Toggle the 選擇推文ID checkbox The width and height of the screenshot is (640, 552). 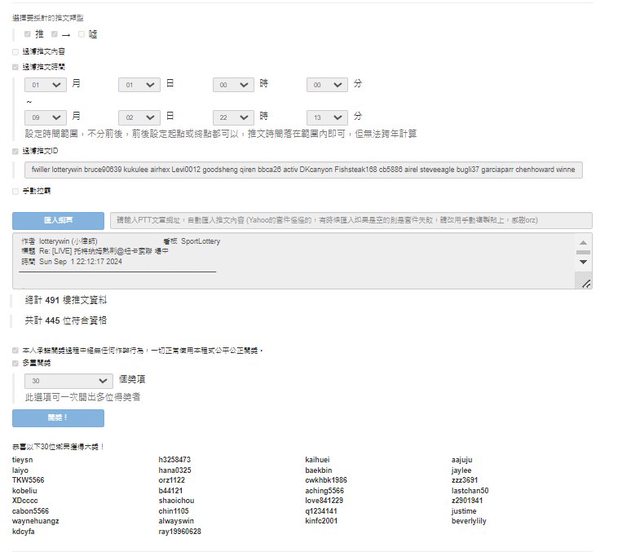click(x=15, y=151)
